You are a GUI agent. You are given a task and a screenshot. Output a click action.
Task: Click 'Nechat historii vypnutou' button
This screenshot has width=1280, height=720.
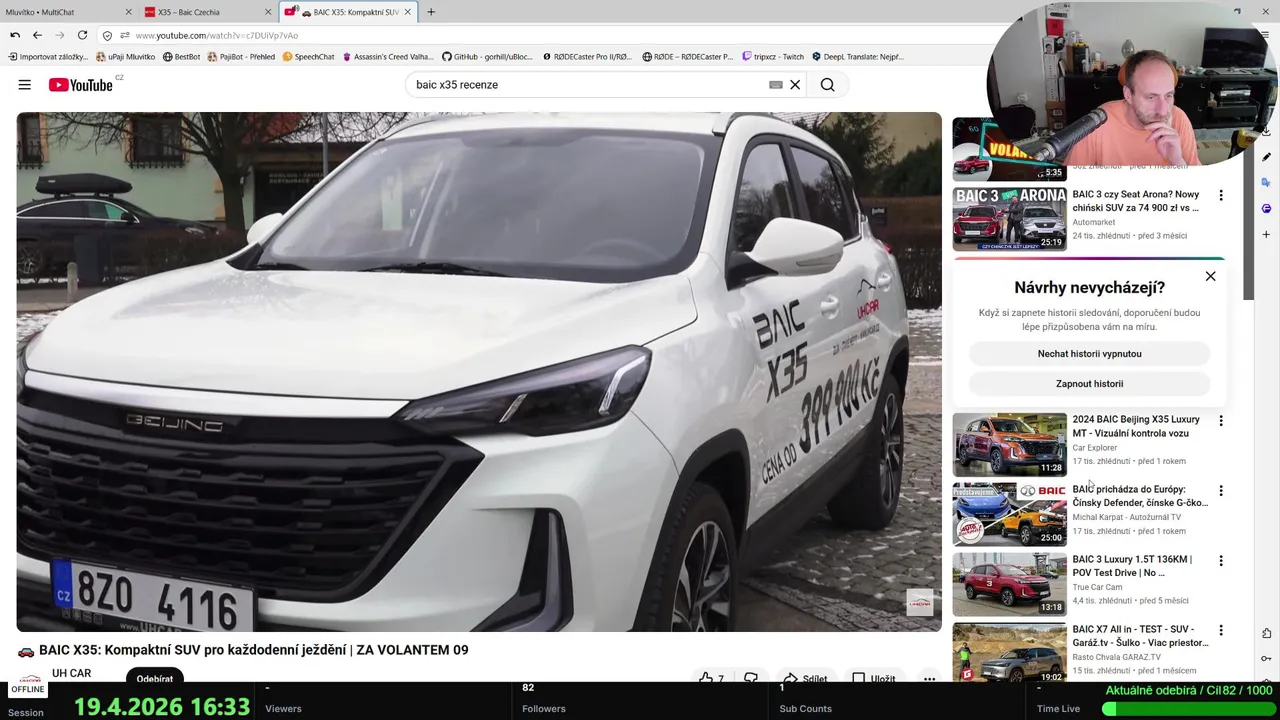tap(1089, 354)
